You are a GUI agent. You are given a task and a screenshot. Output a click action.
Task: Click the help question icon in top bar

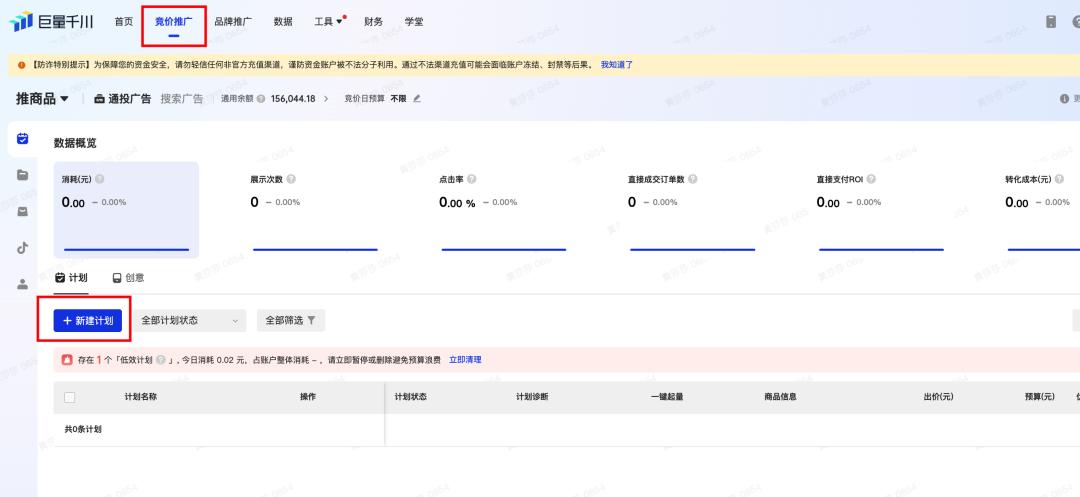pos(1076,21)
